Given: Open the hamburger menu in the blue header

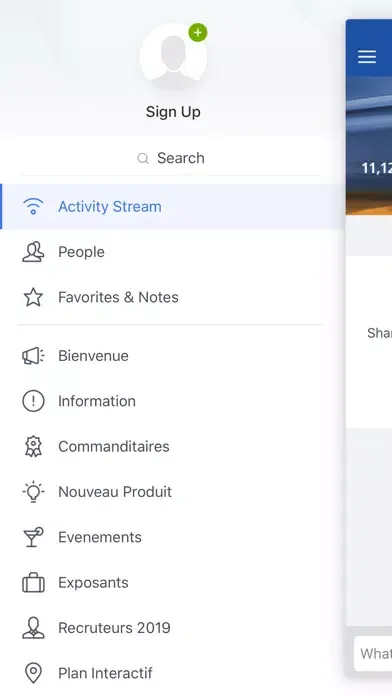Looking at the screenshot, I should [367, 56].
